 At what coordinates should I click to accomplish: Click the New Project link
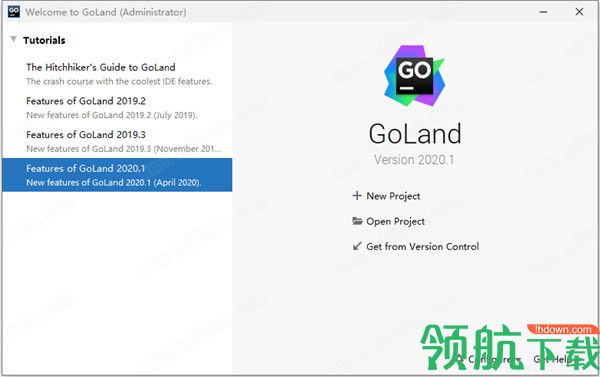coord(386,196)
